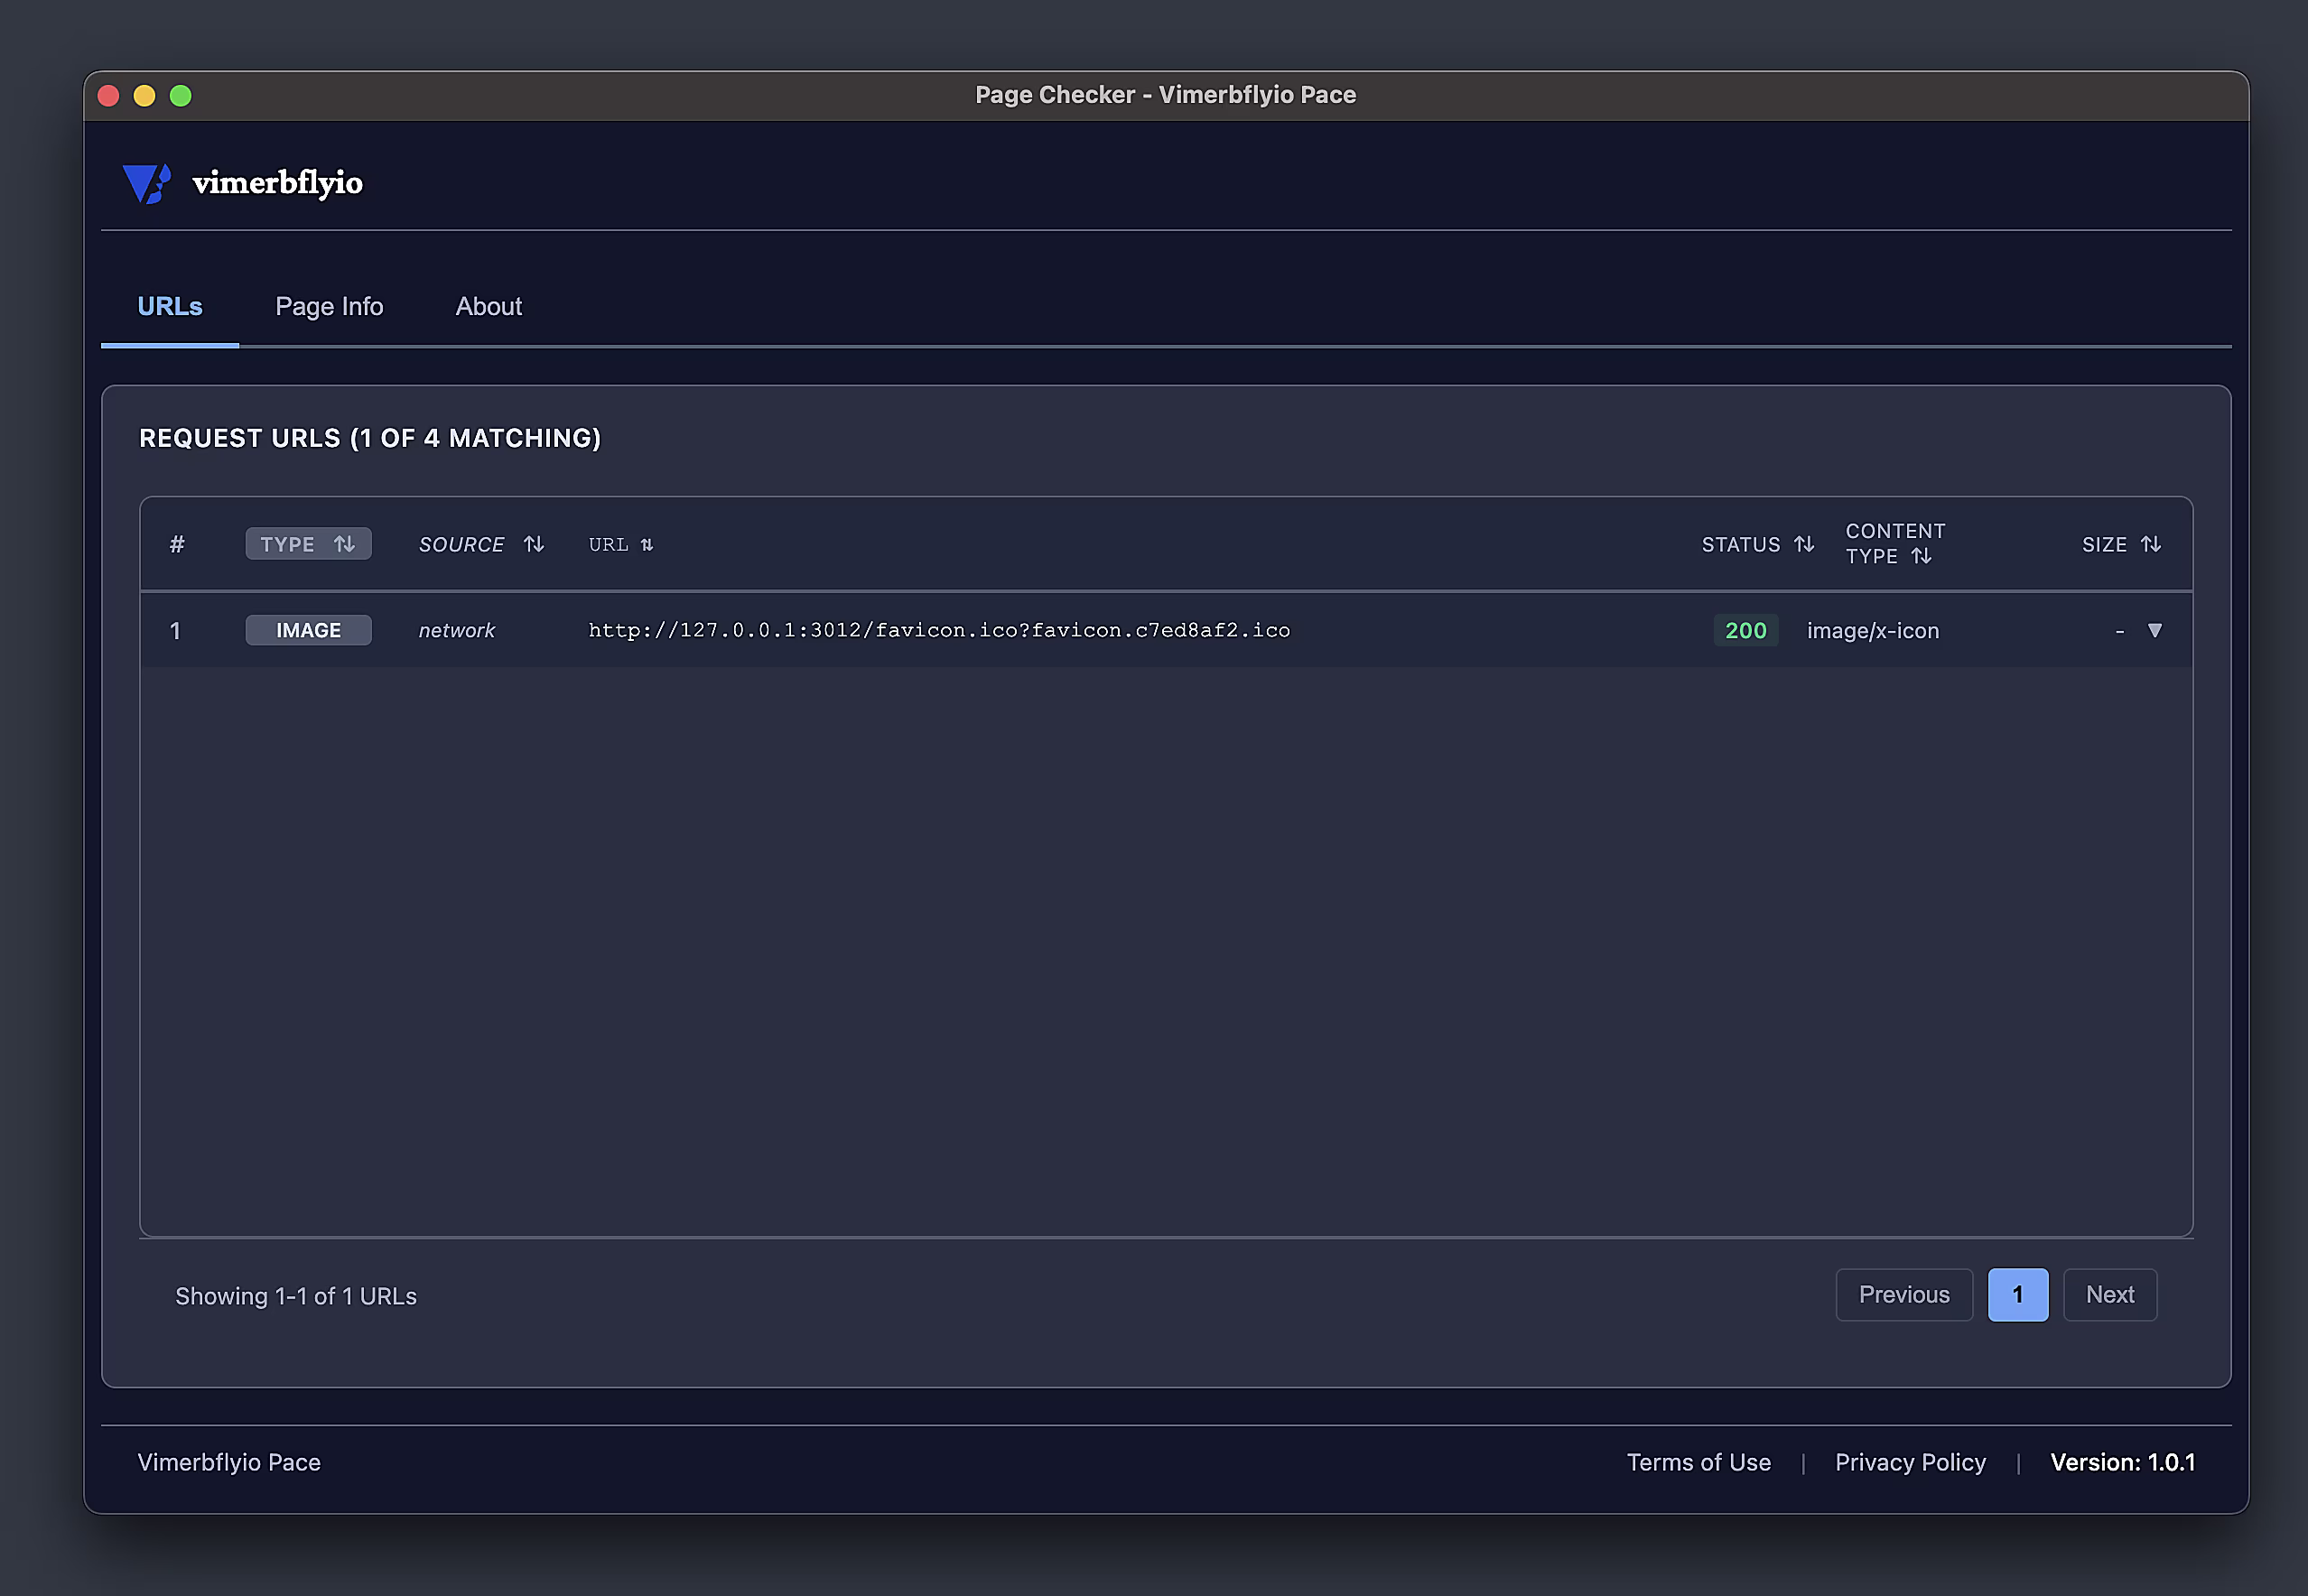The width and height of the screenshot is (2308, 1596).
Task: Open the About tab
Action: 488,306
